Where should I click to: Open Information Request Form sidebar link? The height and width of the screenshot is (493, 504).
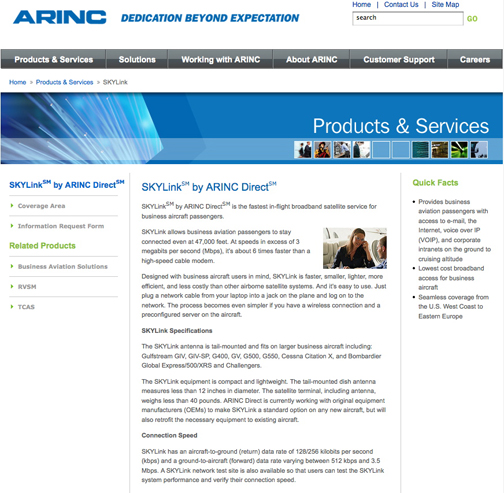pos(61,226)
